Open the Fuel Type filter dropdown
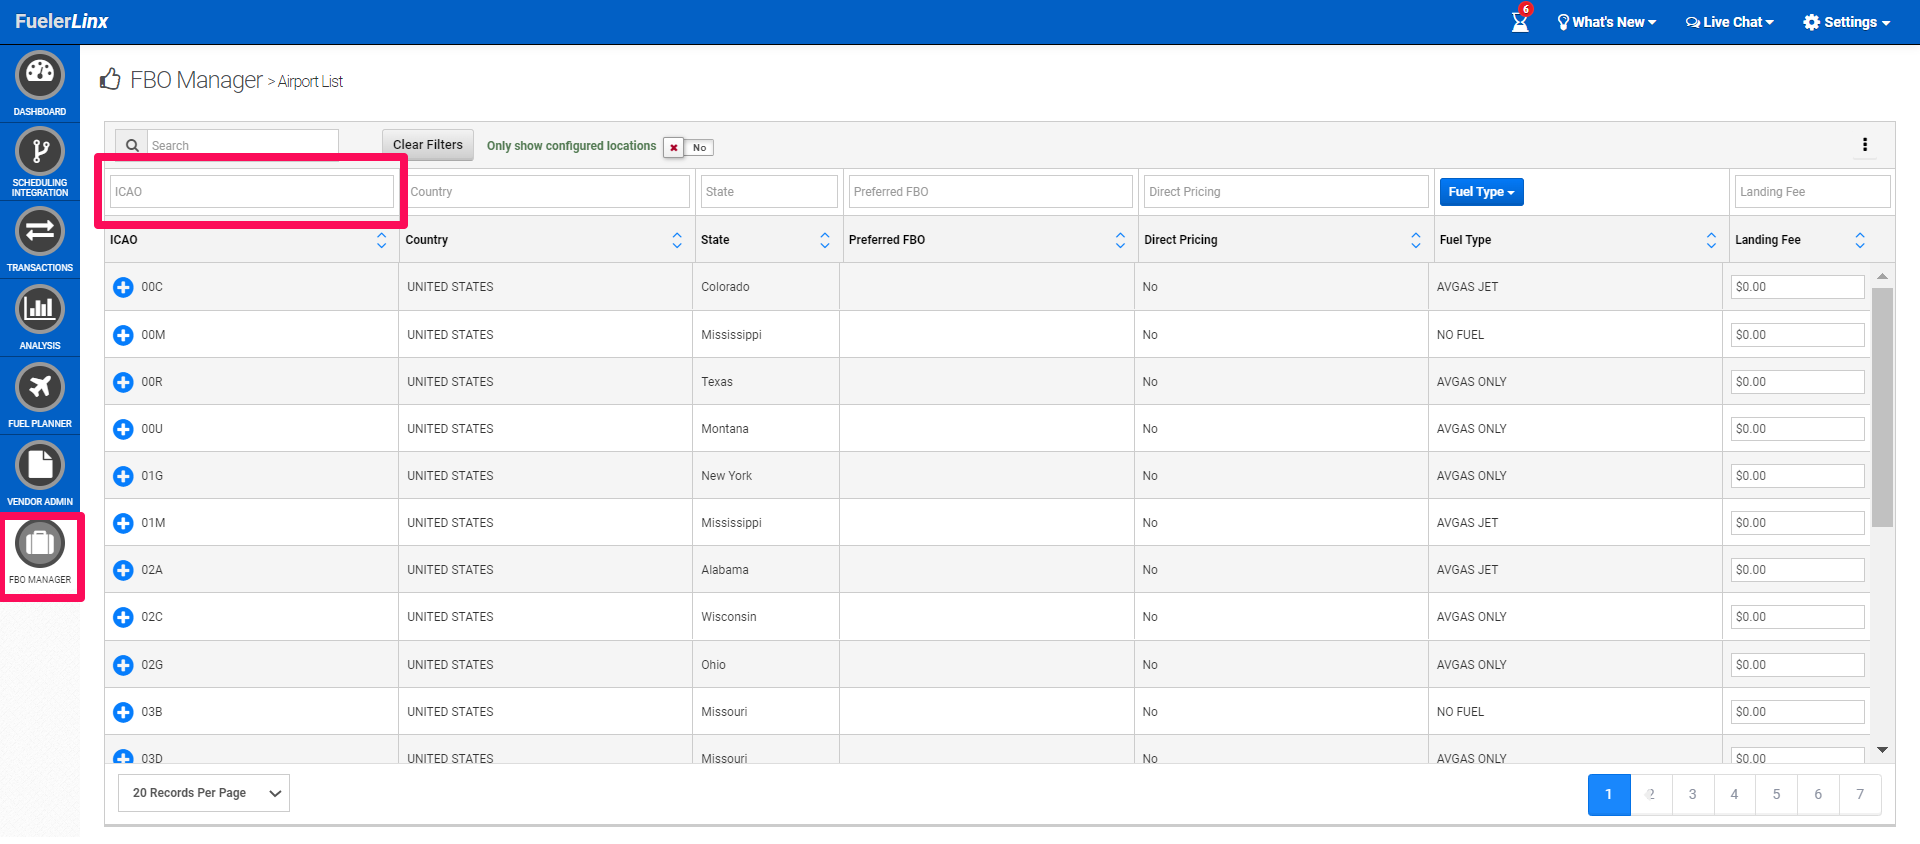 pos(1481,192)
